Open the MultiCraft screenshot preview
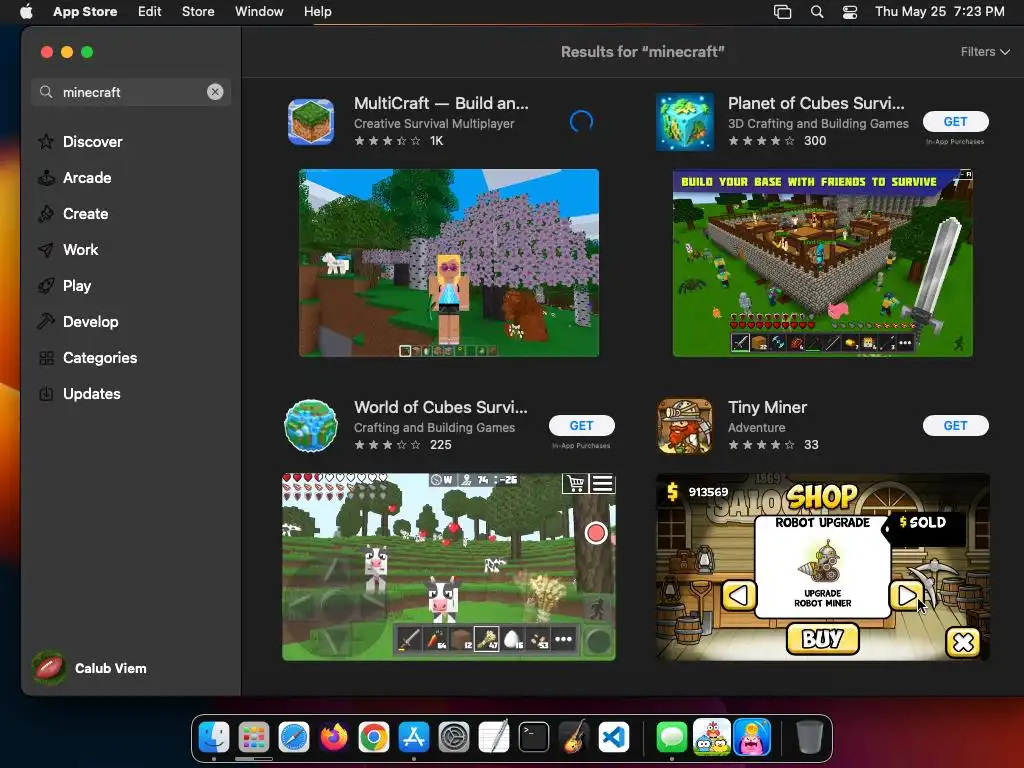Image resolution: width=1024 pixels, height=768 pixels. tap(449, 263)
